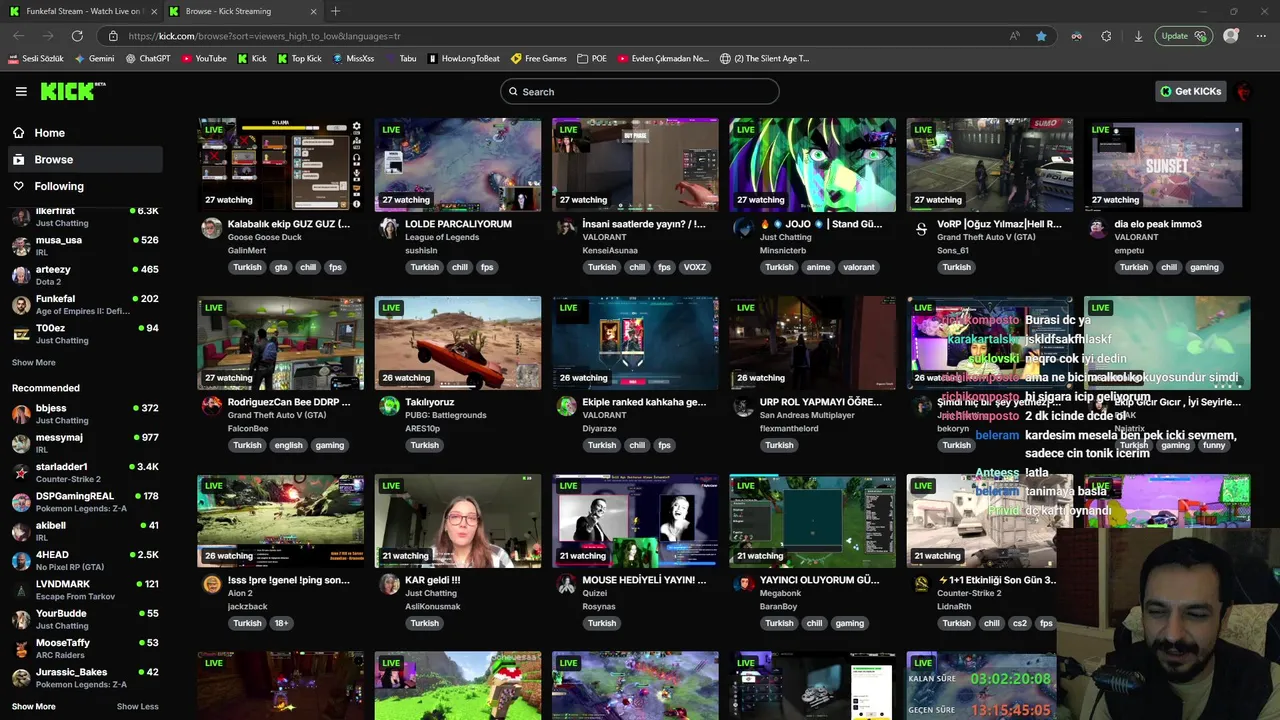The image size is (1280, 720).
Task: Click the browser Update button
Action: tap(1184, 36)
